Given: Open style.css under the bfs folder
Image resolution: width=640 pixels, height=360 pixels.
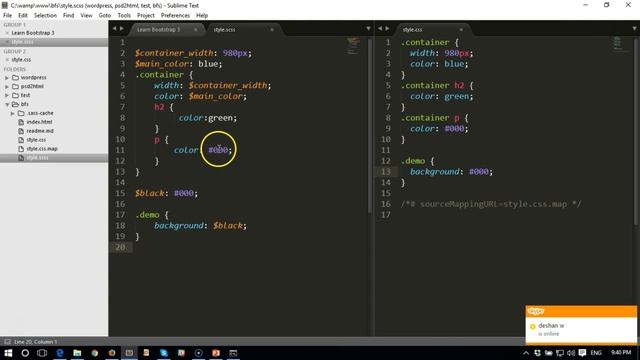Looking at the screenshot, I should (36, 140).
